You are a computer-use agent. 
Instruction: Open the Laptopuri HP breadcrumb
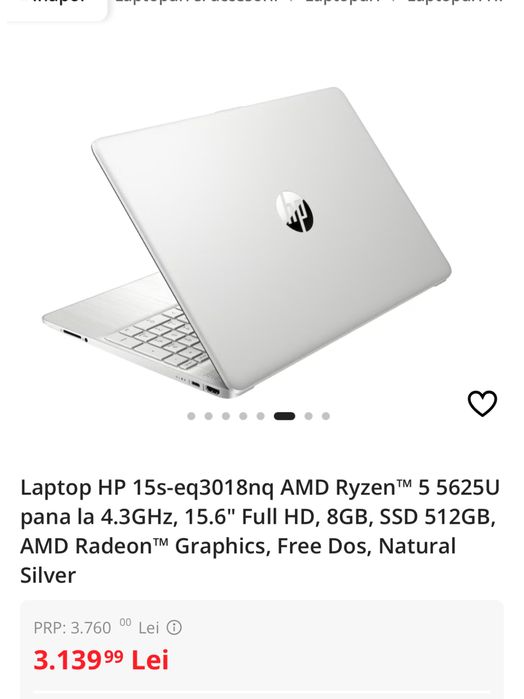pos(455,2)
